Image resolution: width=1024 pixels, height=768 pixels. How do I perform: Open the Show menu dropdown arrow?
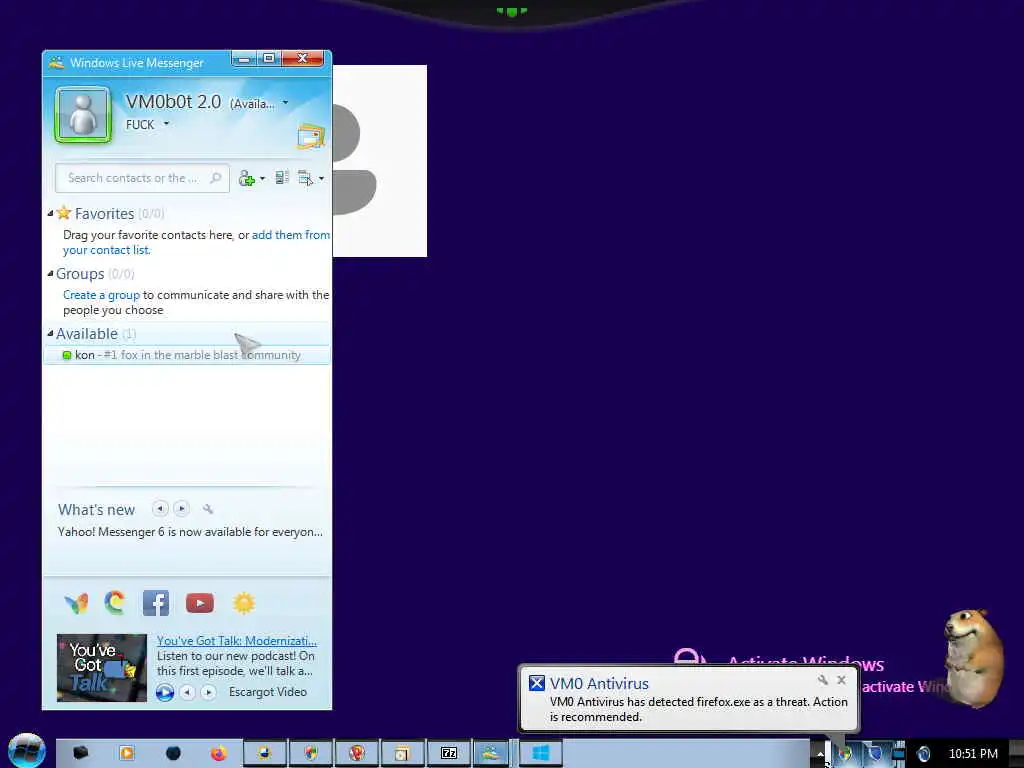pyautogui.click(x=321, y=178)
